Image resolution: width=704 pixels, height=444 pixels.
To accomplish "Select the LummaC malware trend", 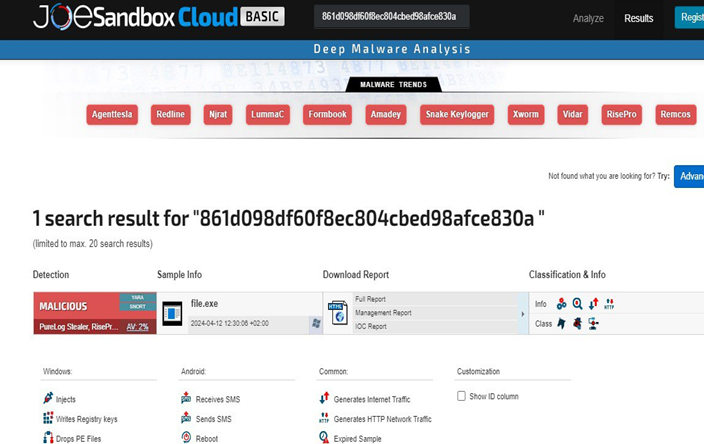I will tap(268, 114).
